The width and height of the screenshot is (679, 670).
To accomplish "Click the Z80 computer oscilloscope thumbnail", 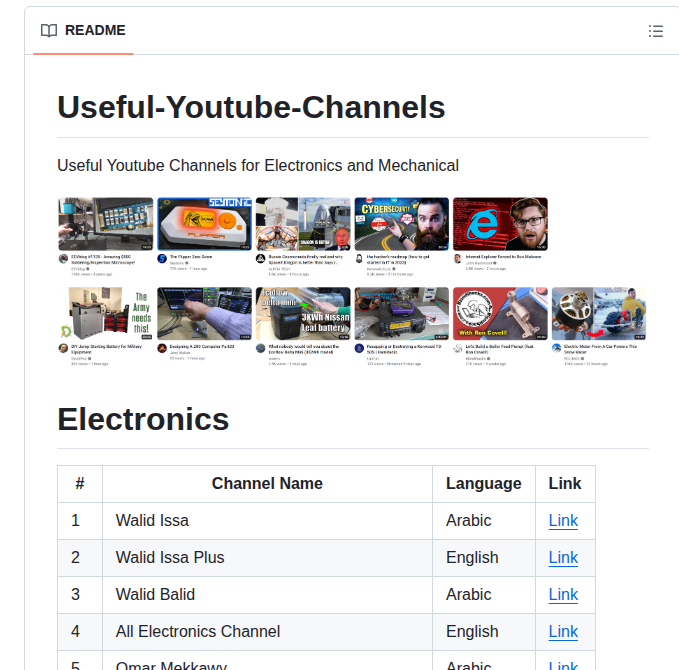I will coord(204,314).
